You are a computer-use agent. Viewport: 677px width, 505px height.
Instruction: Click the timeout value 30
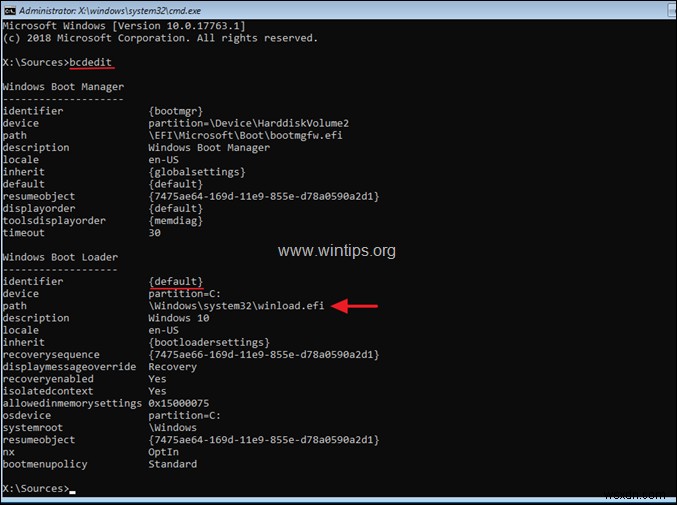pyautogui.click(x=155, y=233)
